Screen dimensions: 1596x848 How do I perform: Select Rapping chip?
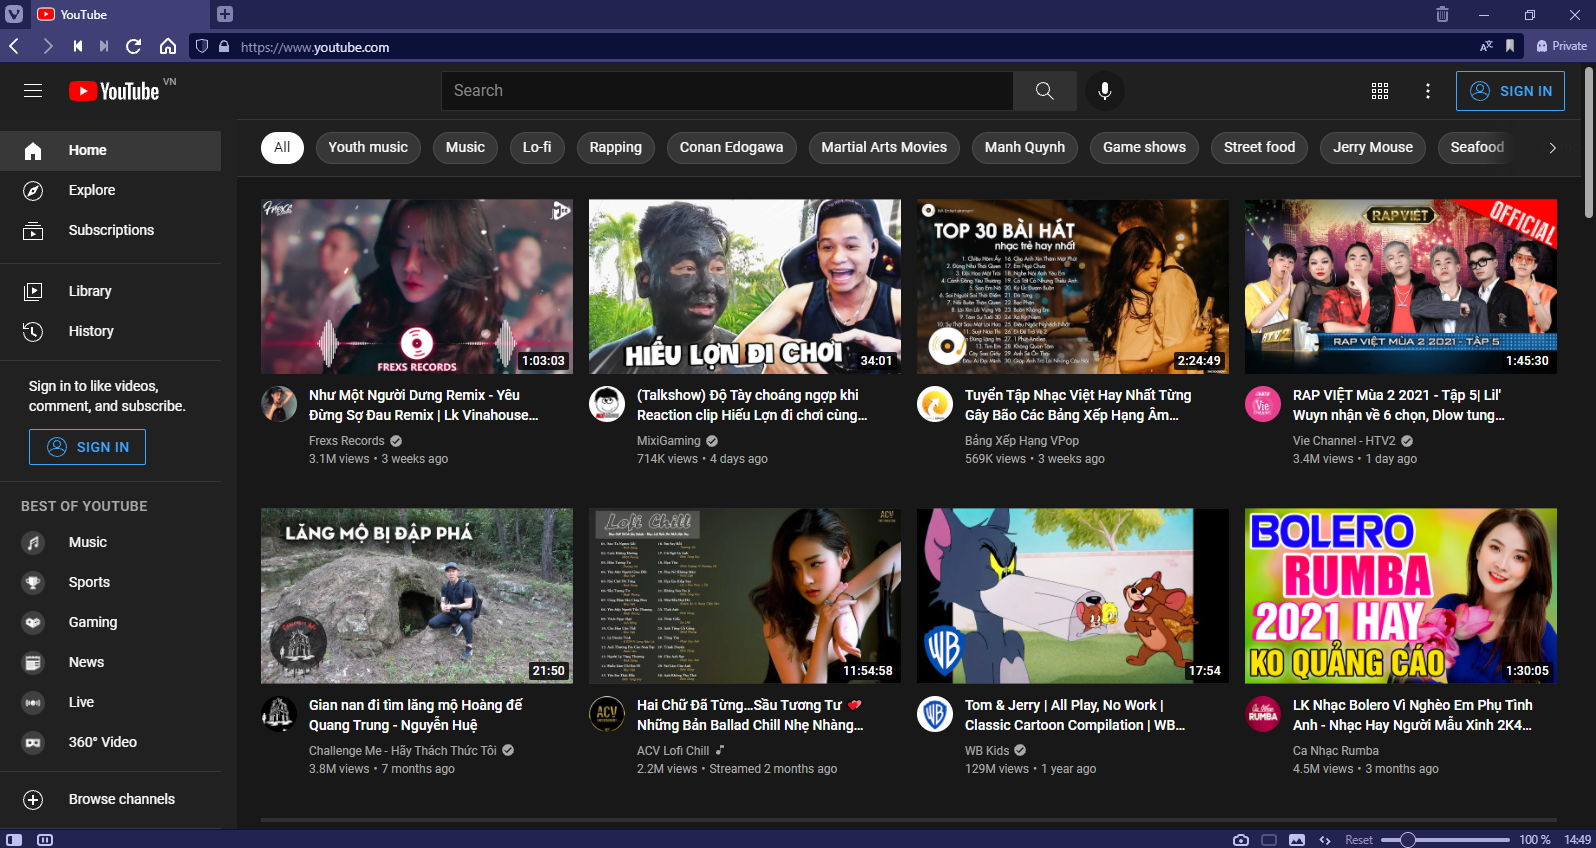(x=616, y=147)
